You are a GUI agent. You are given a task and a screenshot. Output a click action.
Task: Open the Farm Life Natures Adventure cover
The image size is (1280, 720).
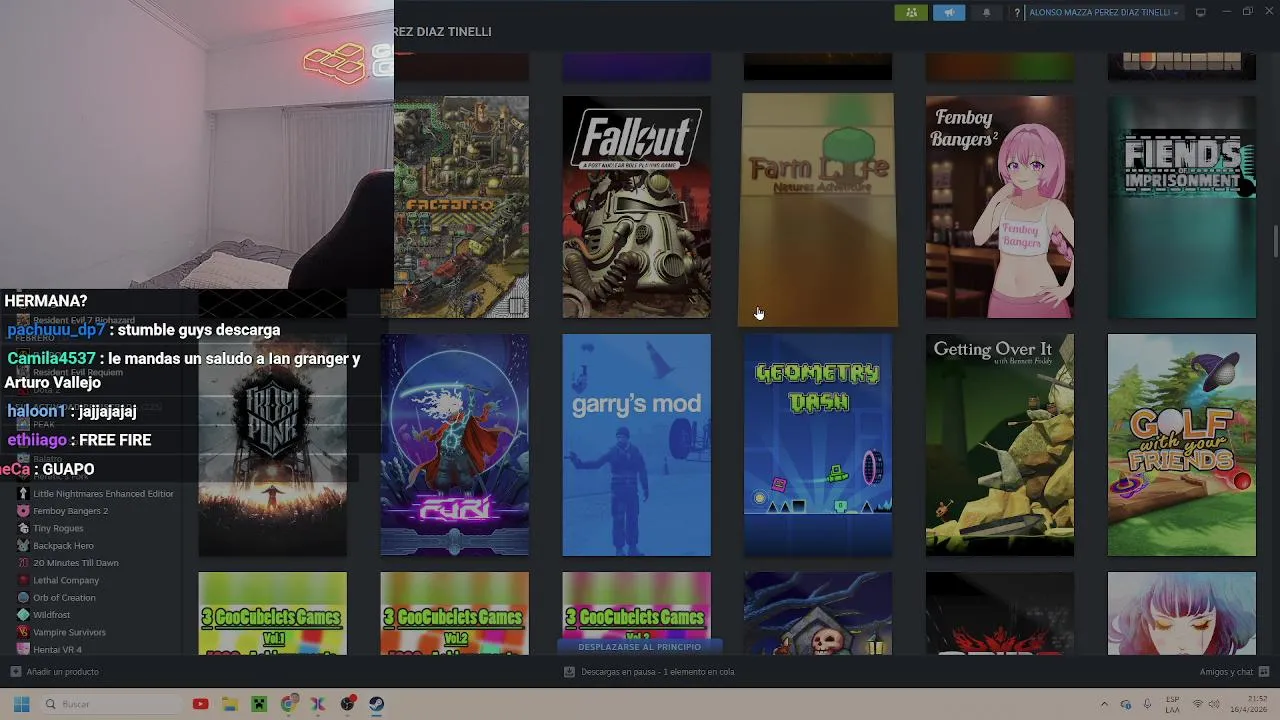click(x=818, y=210)
